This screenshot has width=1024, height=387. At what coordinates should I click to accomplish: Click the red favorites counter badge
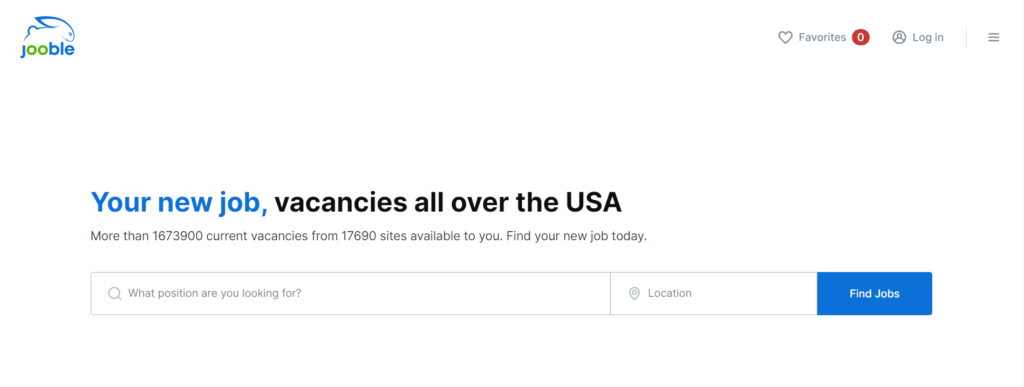coord(861,38)
